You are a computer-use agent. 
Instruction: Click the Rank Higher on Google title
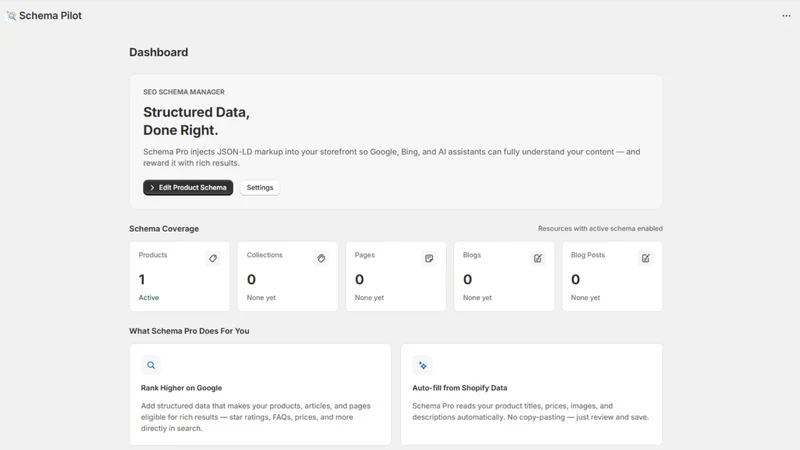[x=181, y=388]
